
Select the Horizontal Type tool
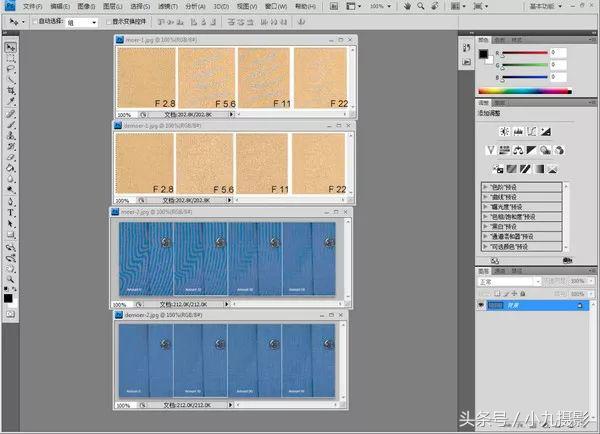point(11,212)
